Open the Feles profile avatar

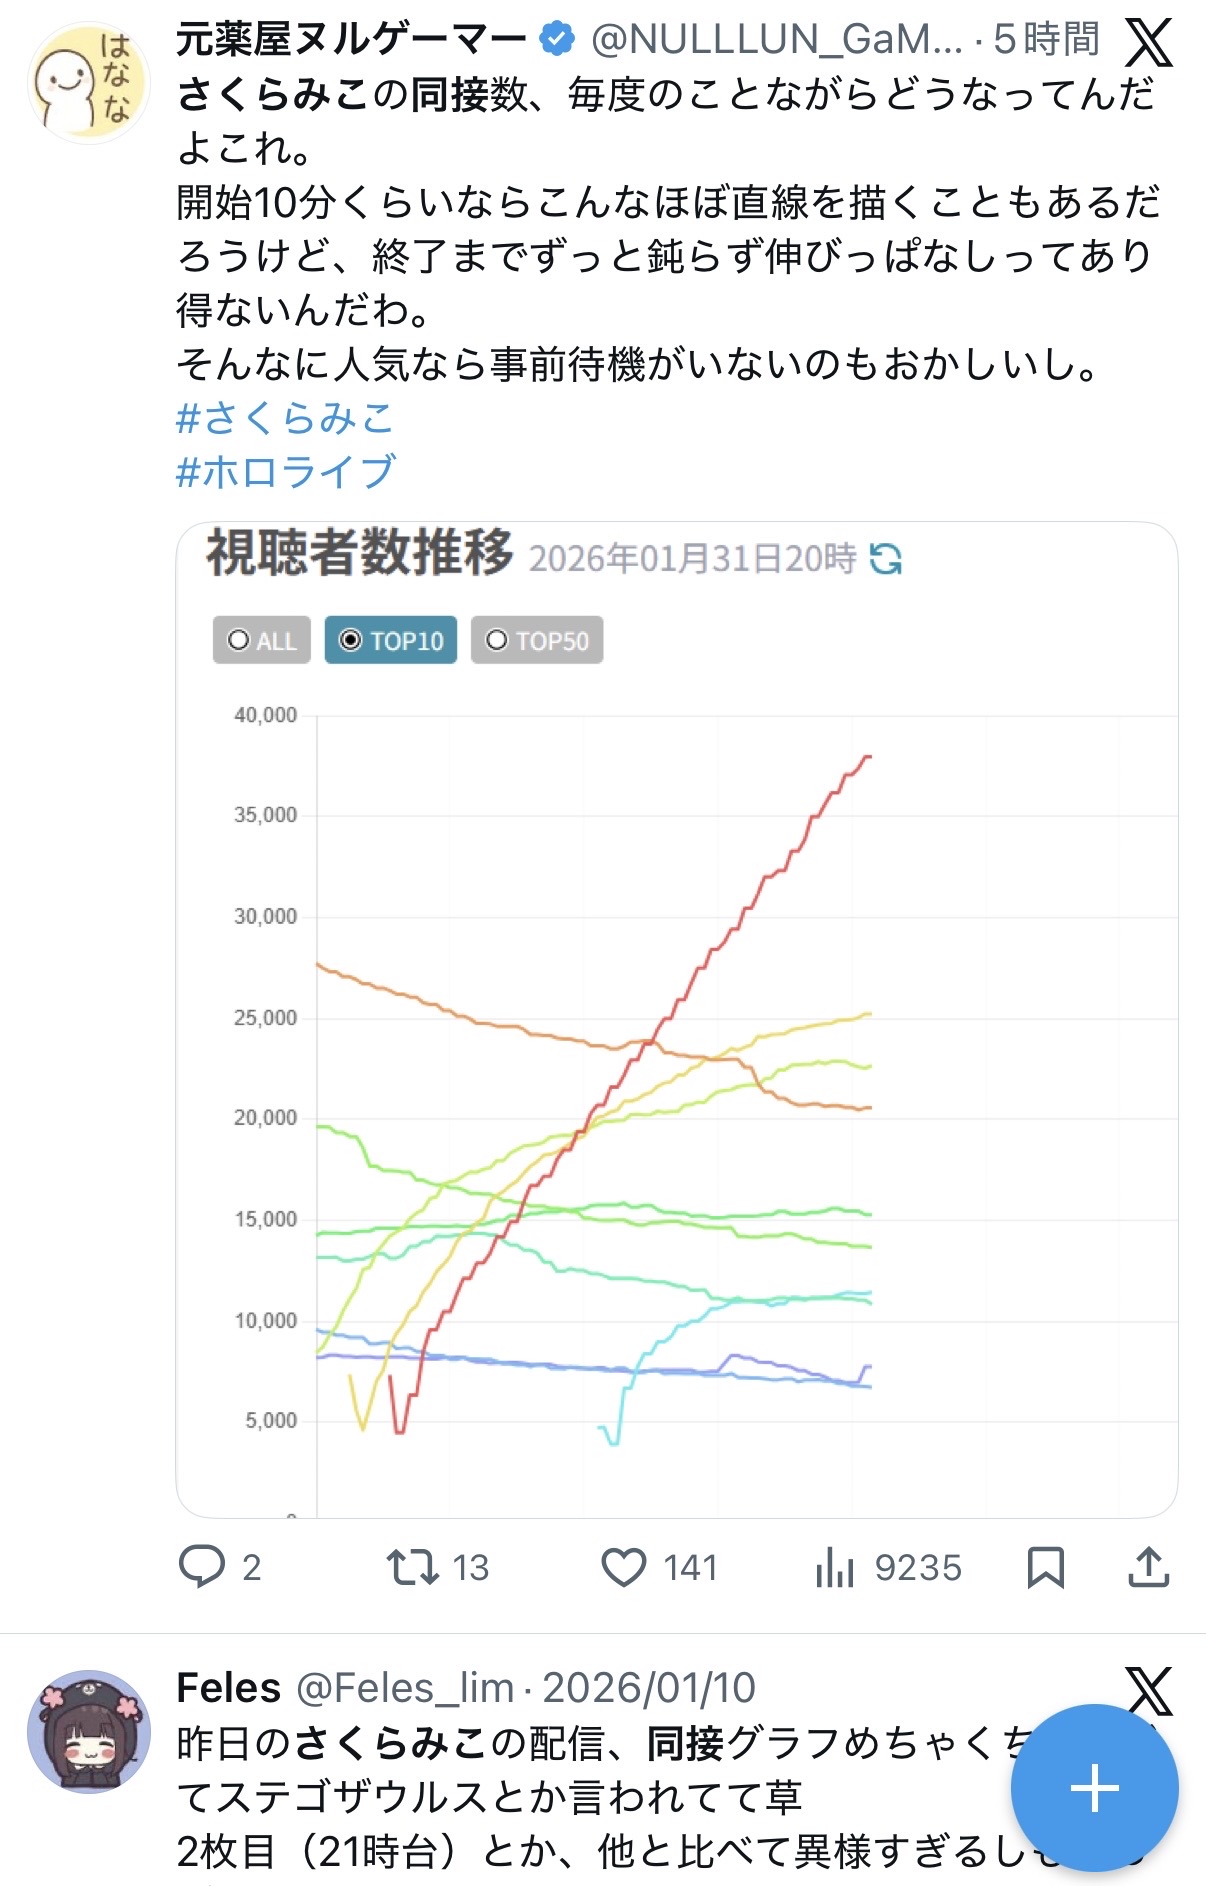88,1731
